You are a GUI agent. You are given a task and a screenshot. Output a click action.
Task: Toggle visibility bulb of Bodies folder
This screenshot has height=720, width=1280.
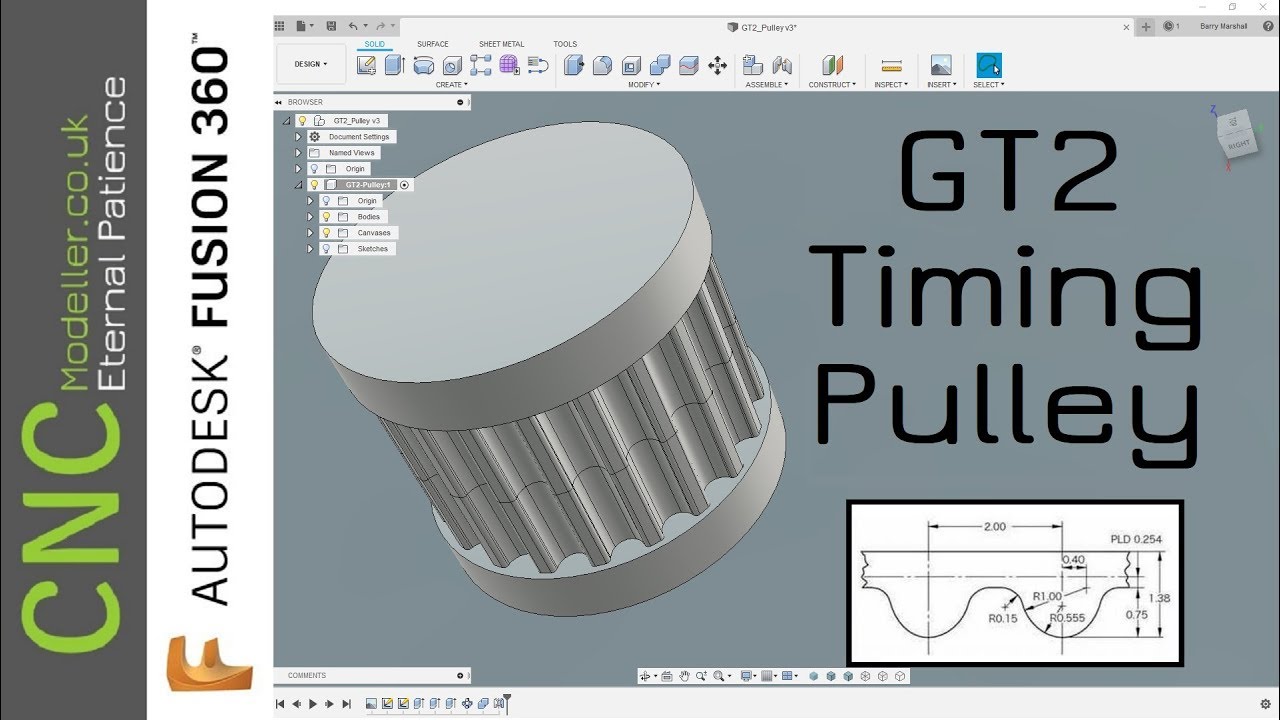(325, 217)
